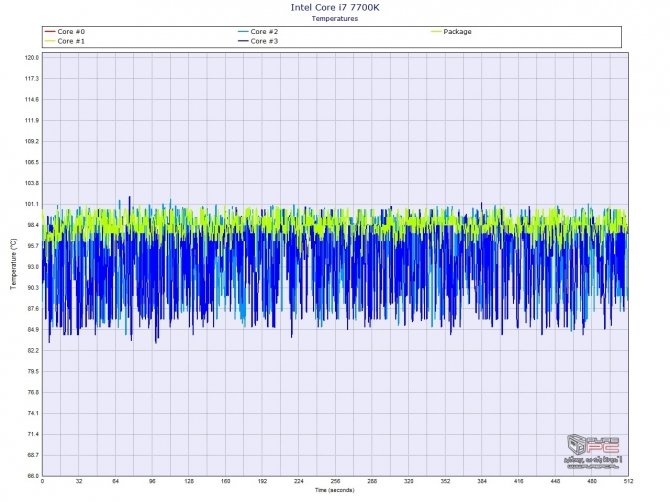Click the 32 x-axis tick label

[x=79, y=481]
